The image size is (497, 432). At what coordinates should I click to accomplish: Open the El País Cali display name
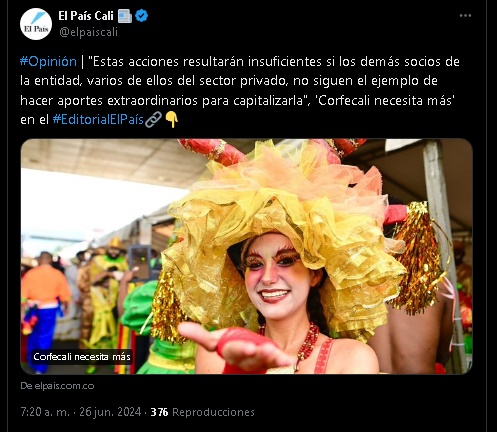pyautogui.click(x=86, y=16)
